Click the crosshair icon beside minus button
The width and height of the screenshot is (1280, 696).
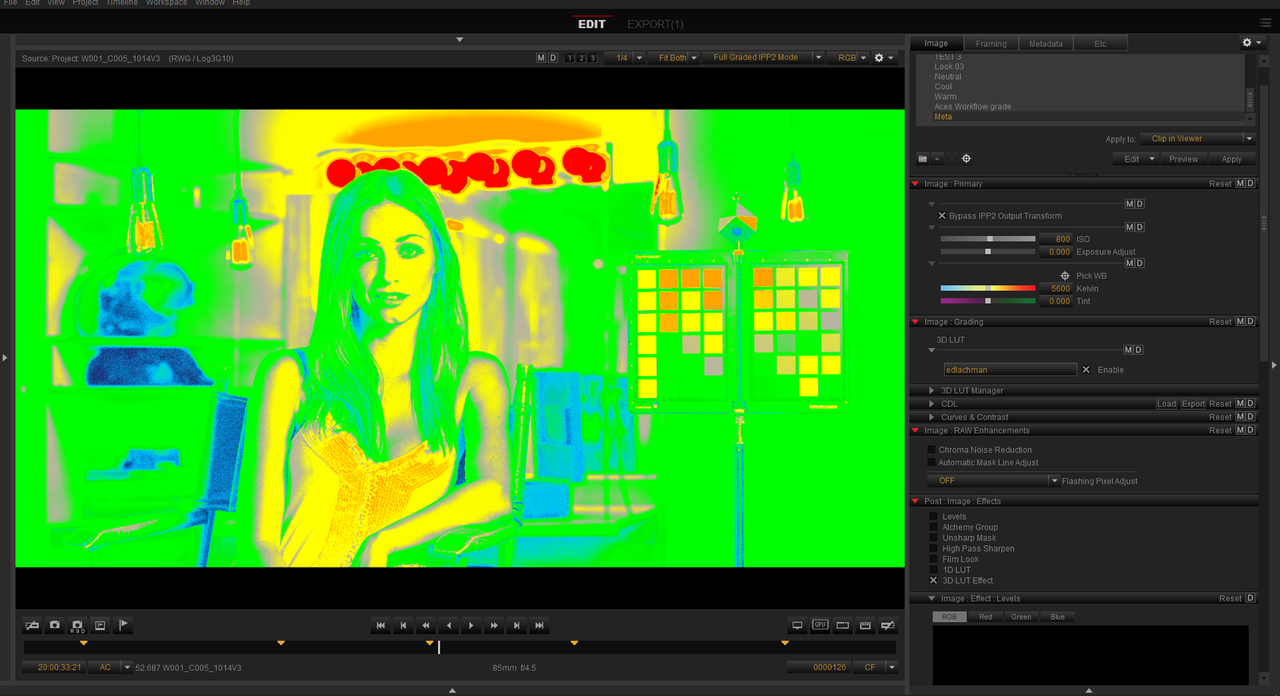(x=966, y=159)
